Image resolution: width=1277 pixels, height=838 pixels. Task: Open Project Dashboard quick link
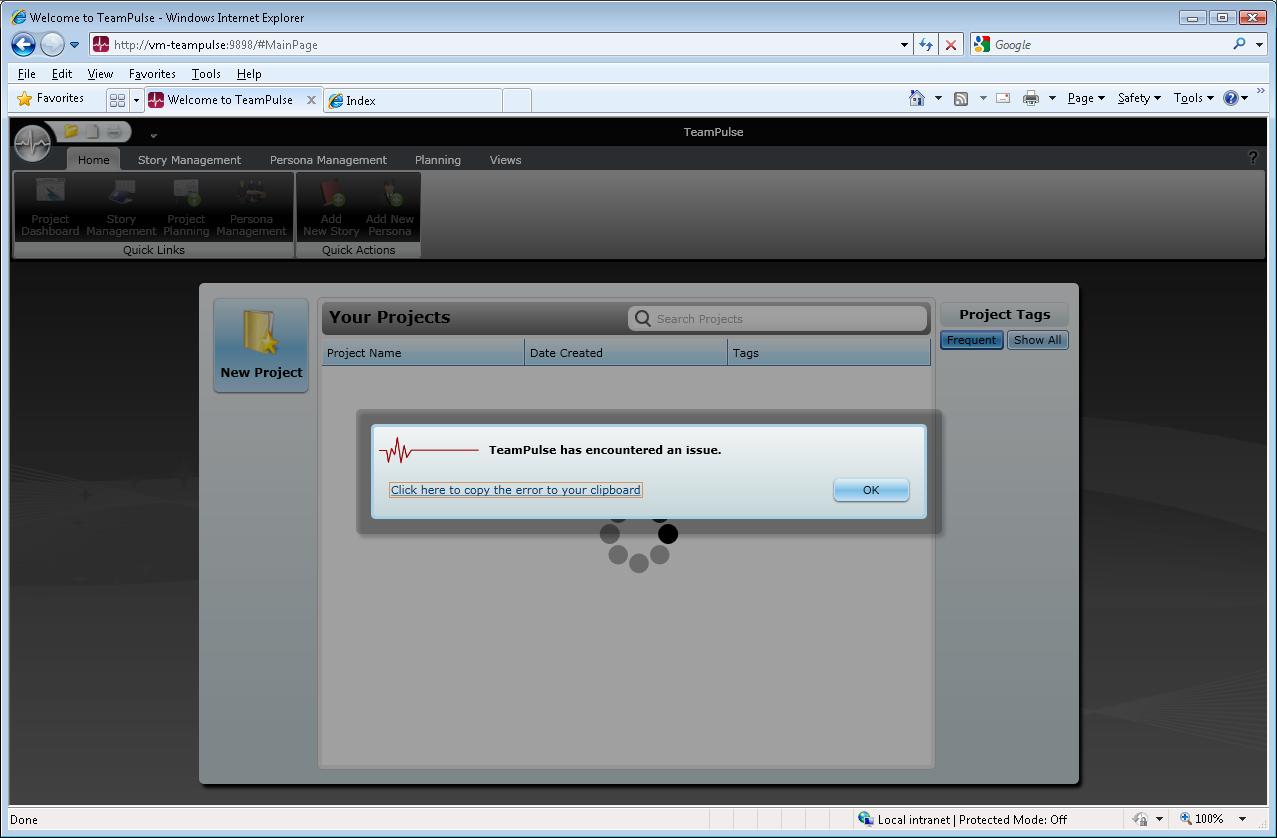tap(50, 208)
